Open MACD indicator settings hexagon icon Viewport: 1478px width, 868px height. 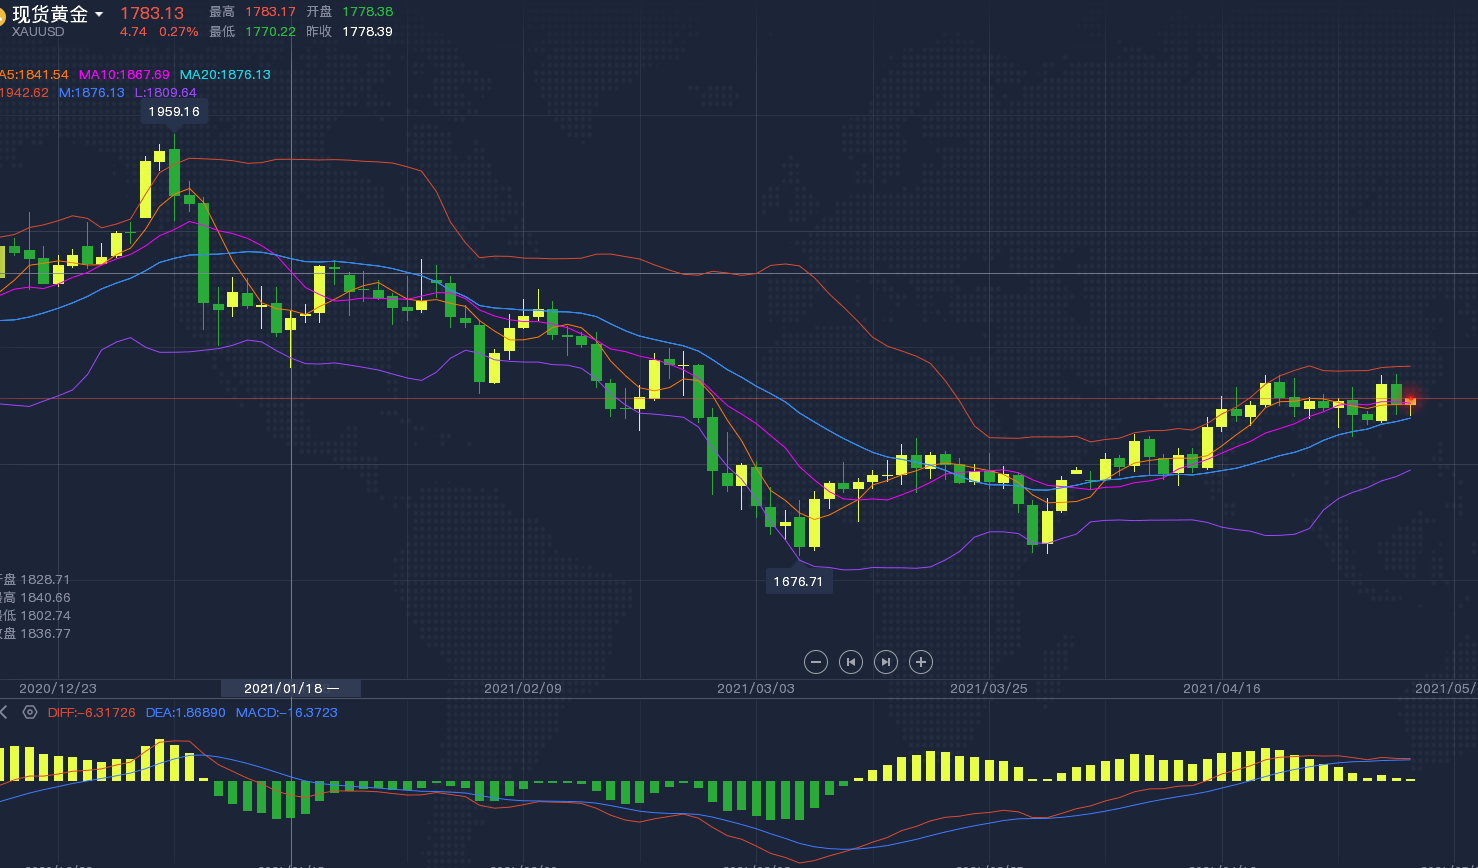(30, 713)
